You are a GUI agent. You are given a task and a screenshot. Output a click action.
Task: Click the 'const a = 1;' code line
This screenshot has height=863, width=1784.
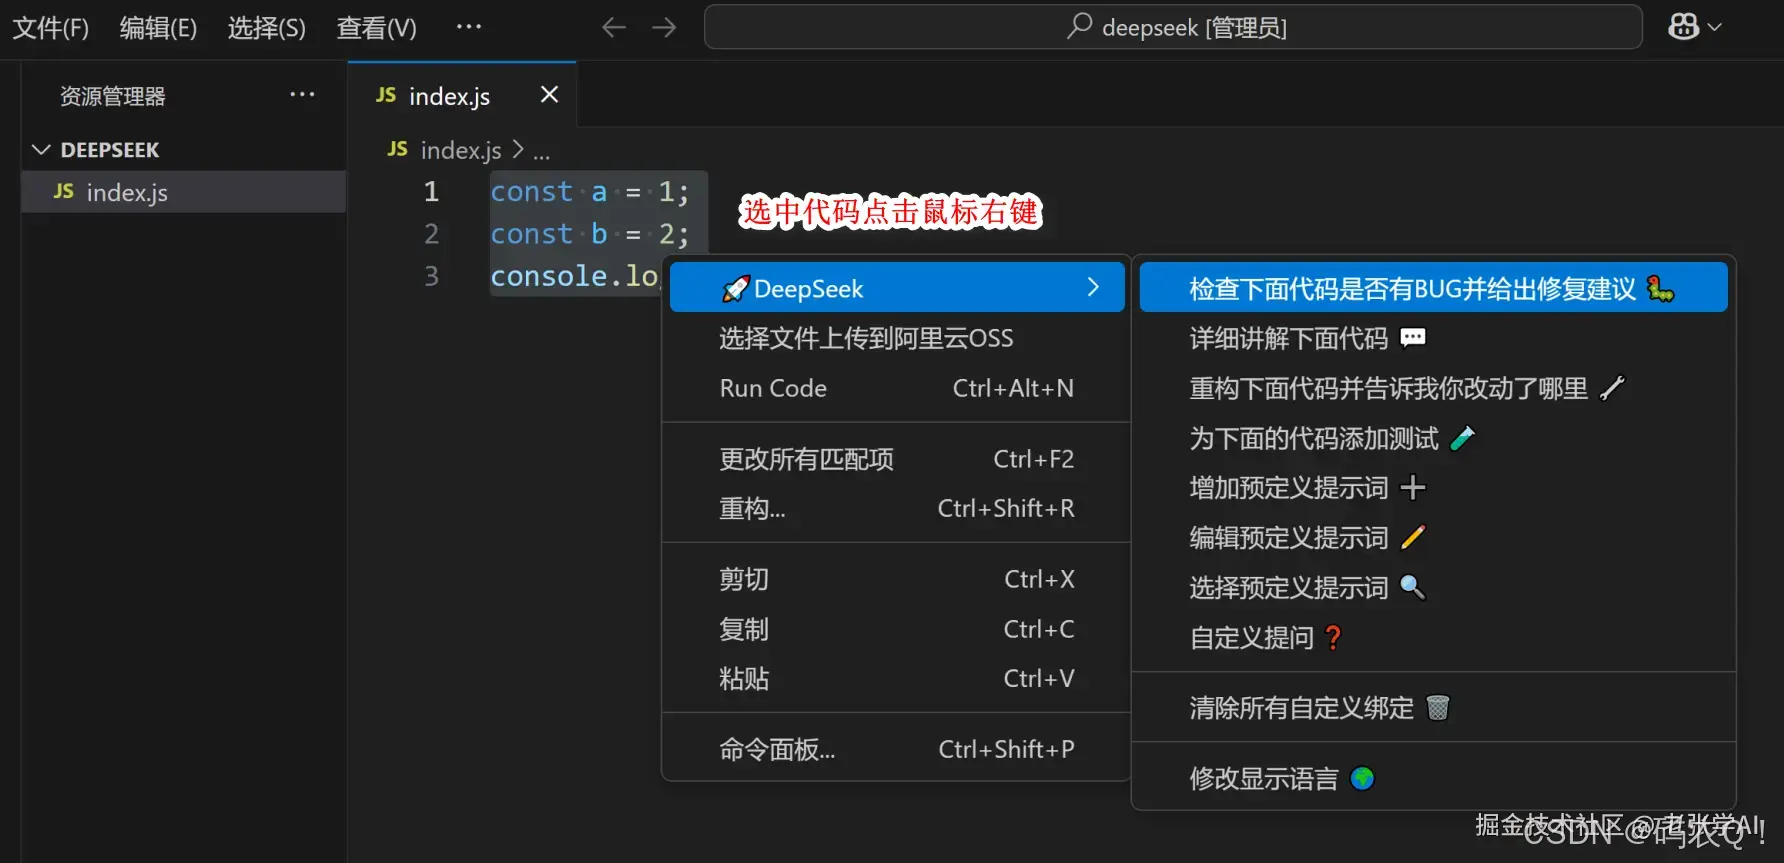click(589, 192)
